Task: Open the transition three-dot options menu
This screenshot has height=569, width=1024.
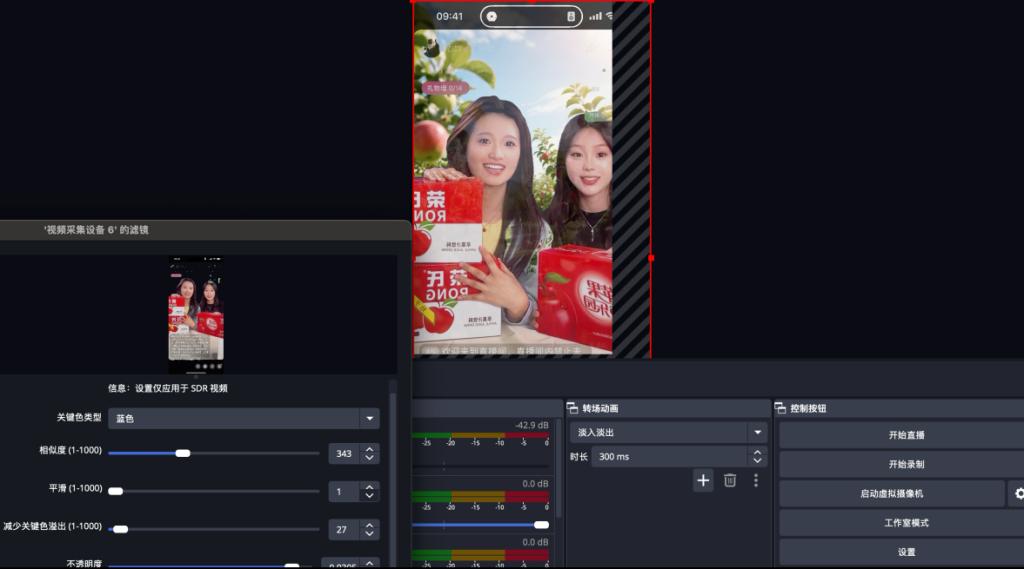Action: tap(755, 481)
